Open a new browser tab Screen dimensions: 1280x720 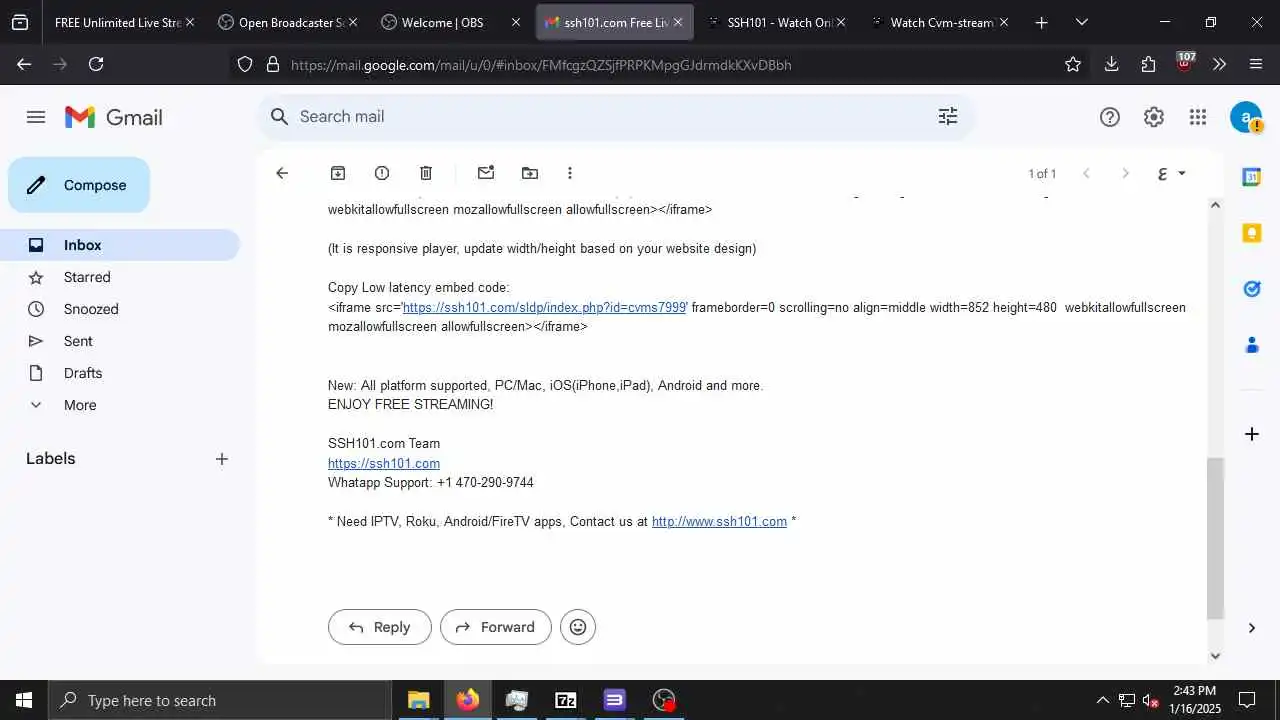(1041, 22)
